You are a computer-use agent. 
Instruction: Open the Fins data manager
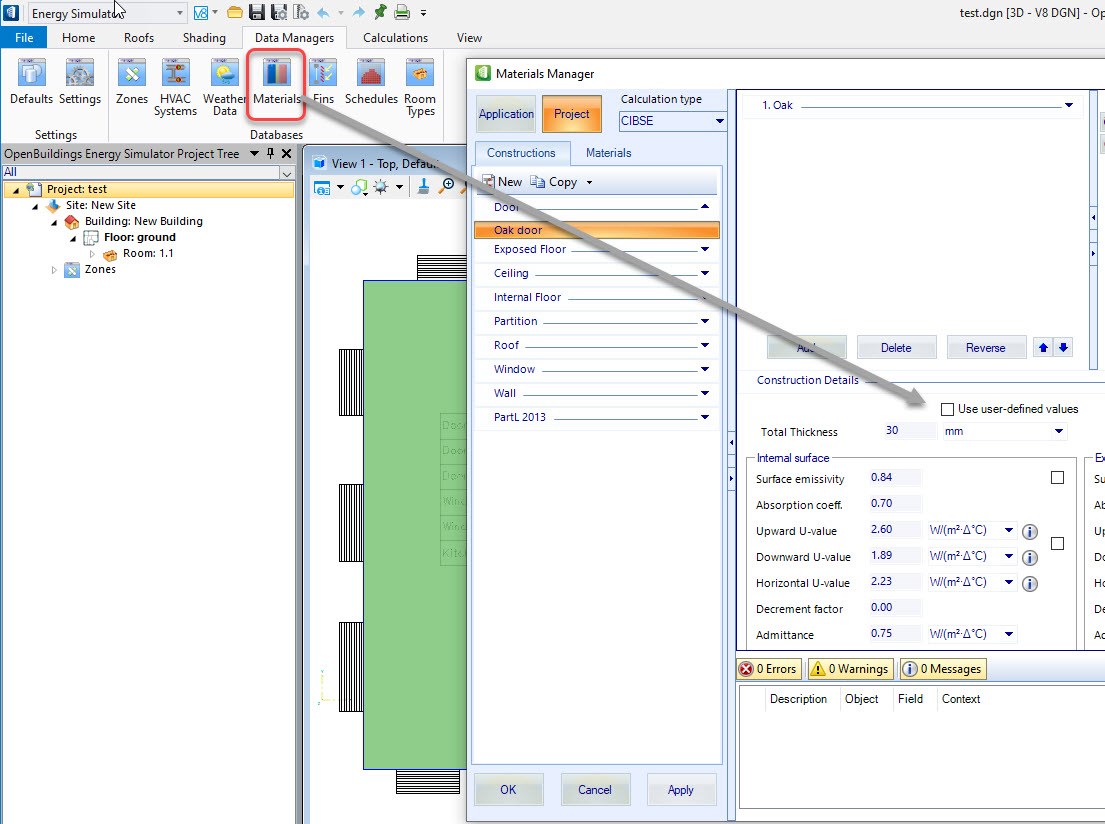(323, 82)
